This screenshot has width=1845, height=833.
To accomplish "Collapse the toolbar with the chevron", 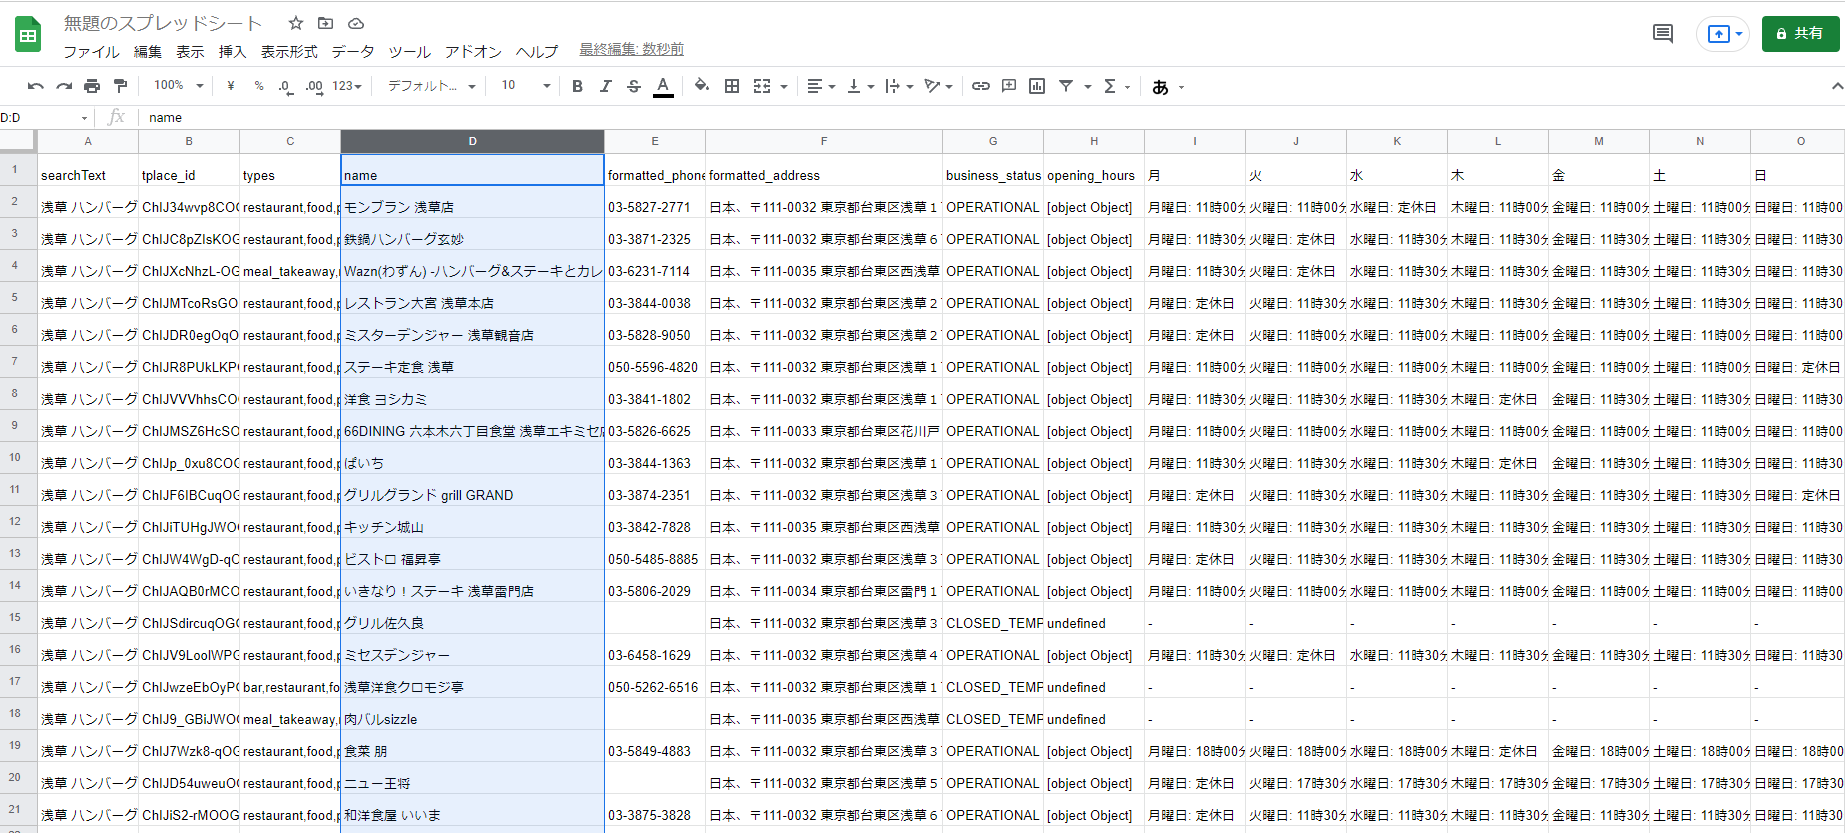I will 1836,86.
